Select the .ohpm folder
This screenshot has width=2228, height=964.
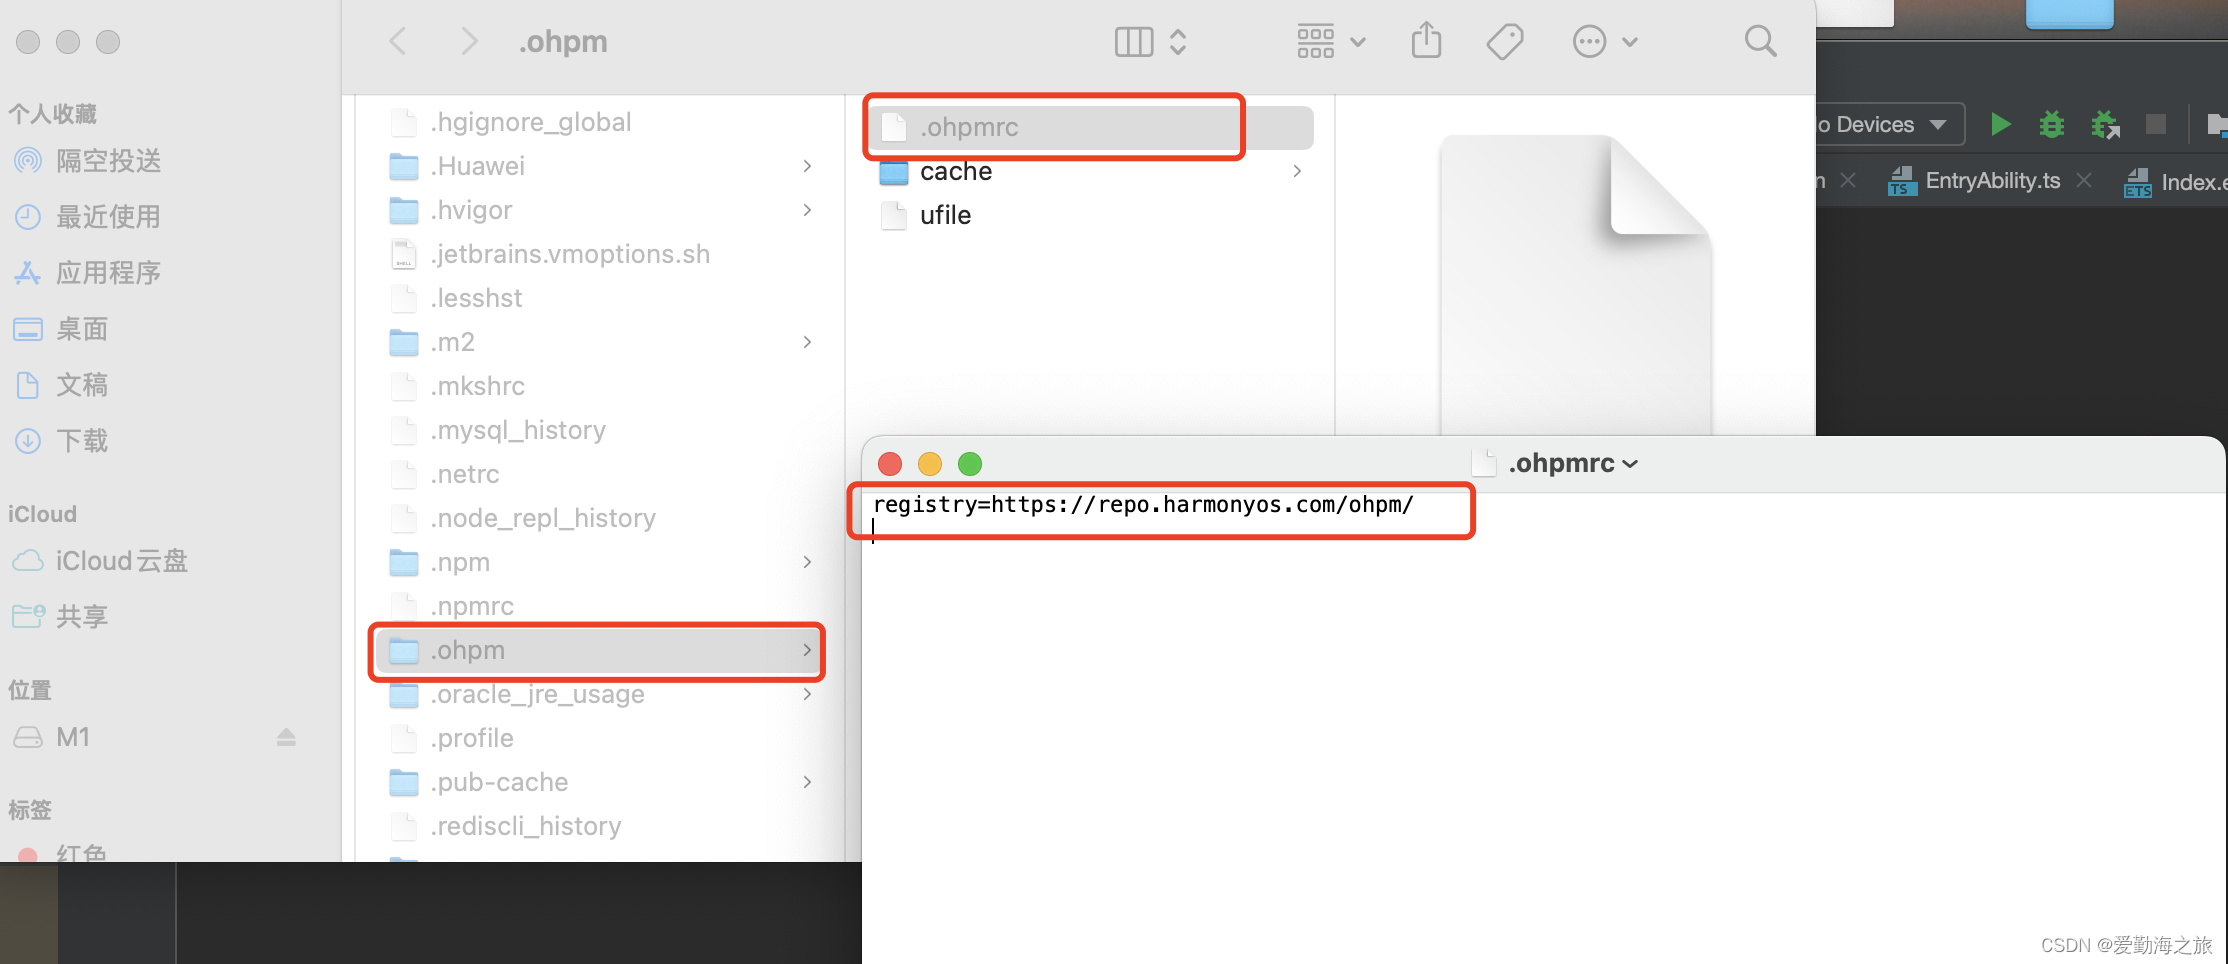[599, 650]
